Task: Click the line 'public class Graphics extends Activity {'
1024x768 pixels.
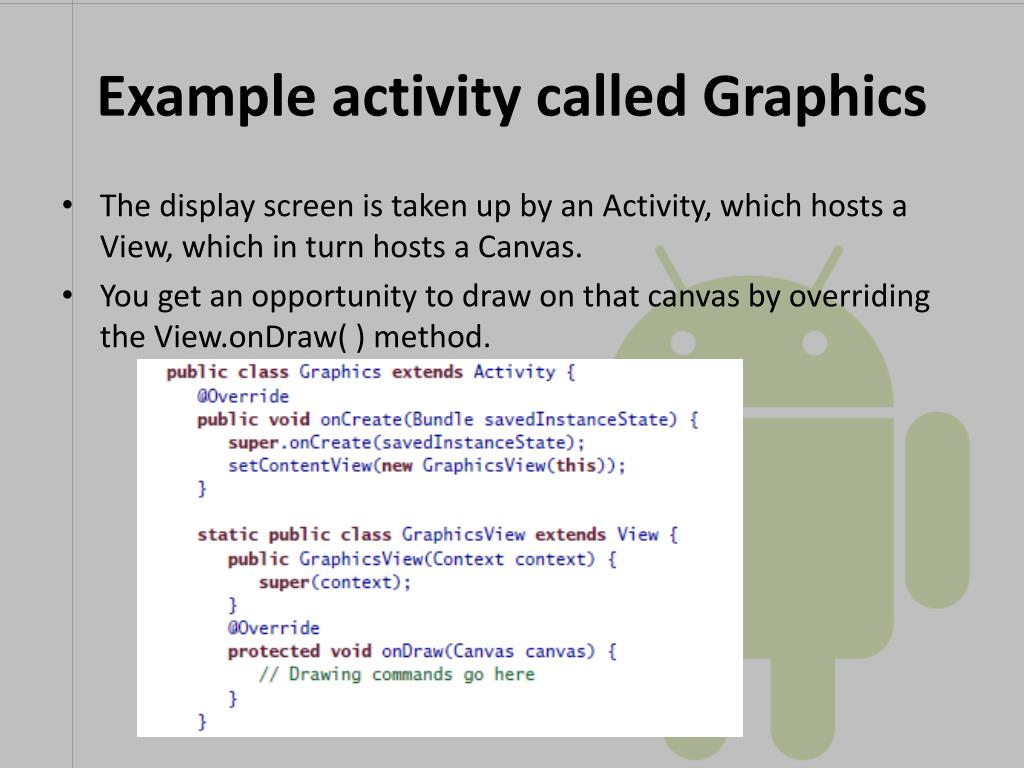Action: point(371,373)
